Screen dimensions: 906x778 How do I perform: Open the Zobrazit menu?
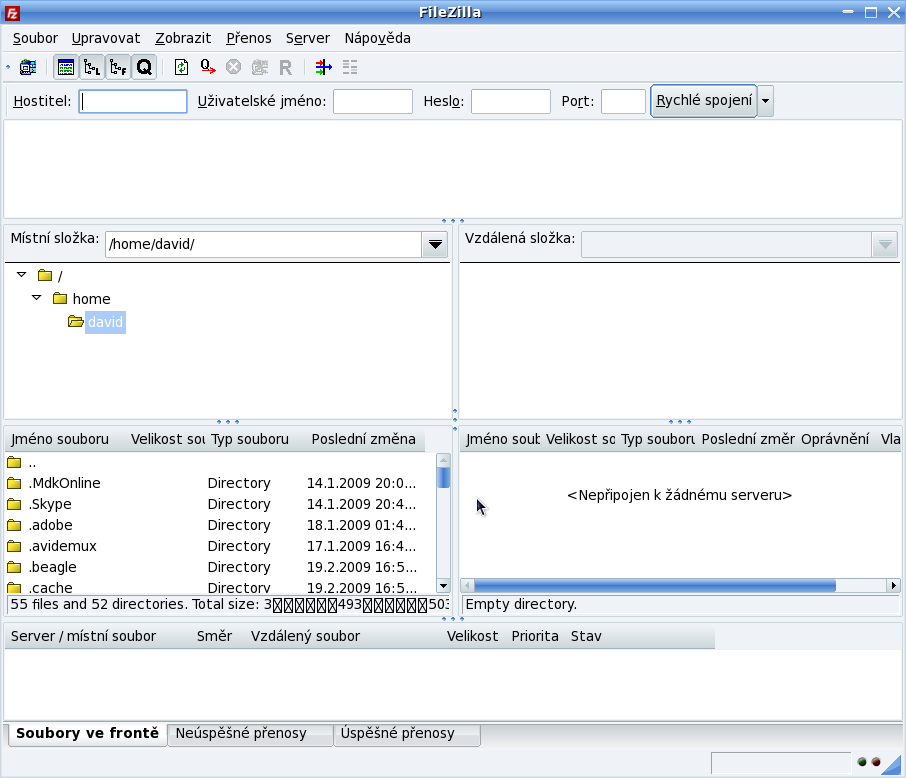tap(183, 38)
